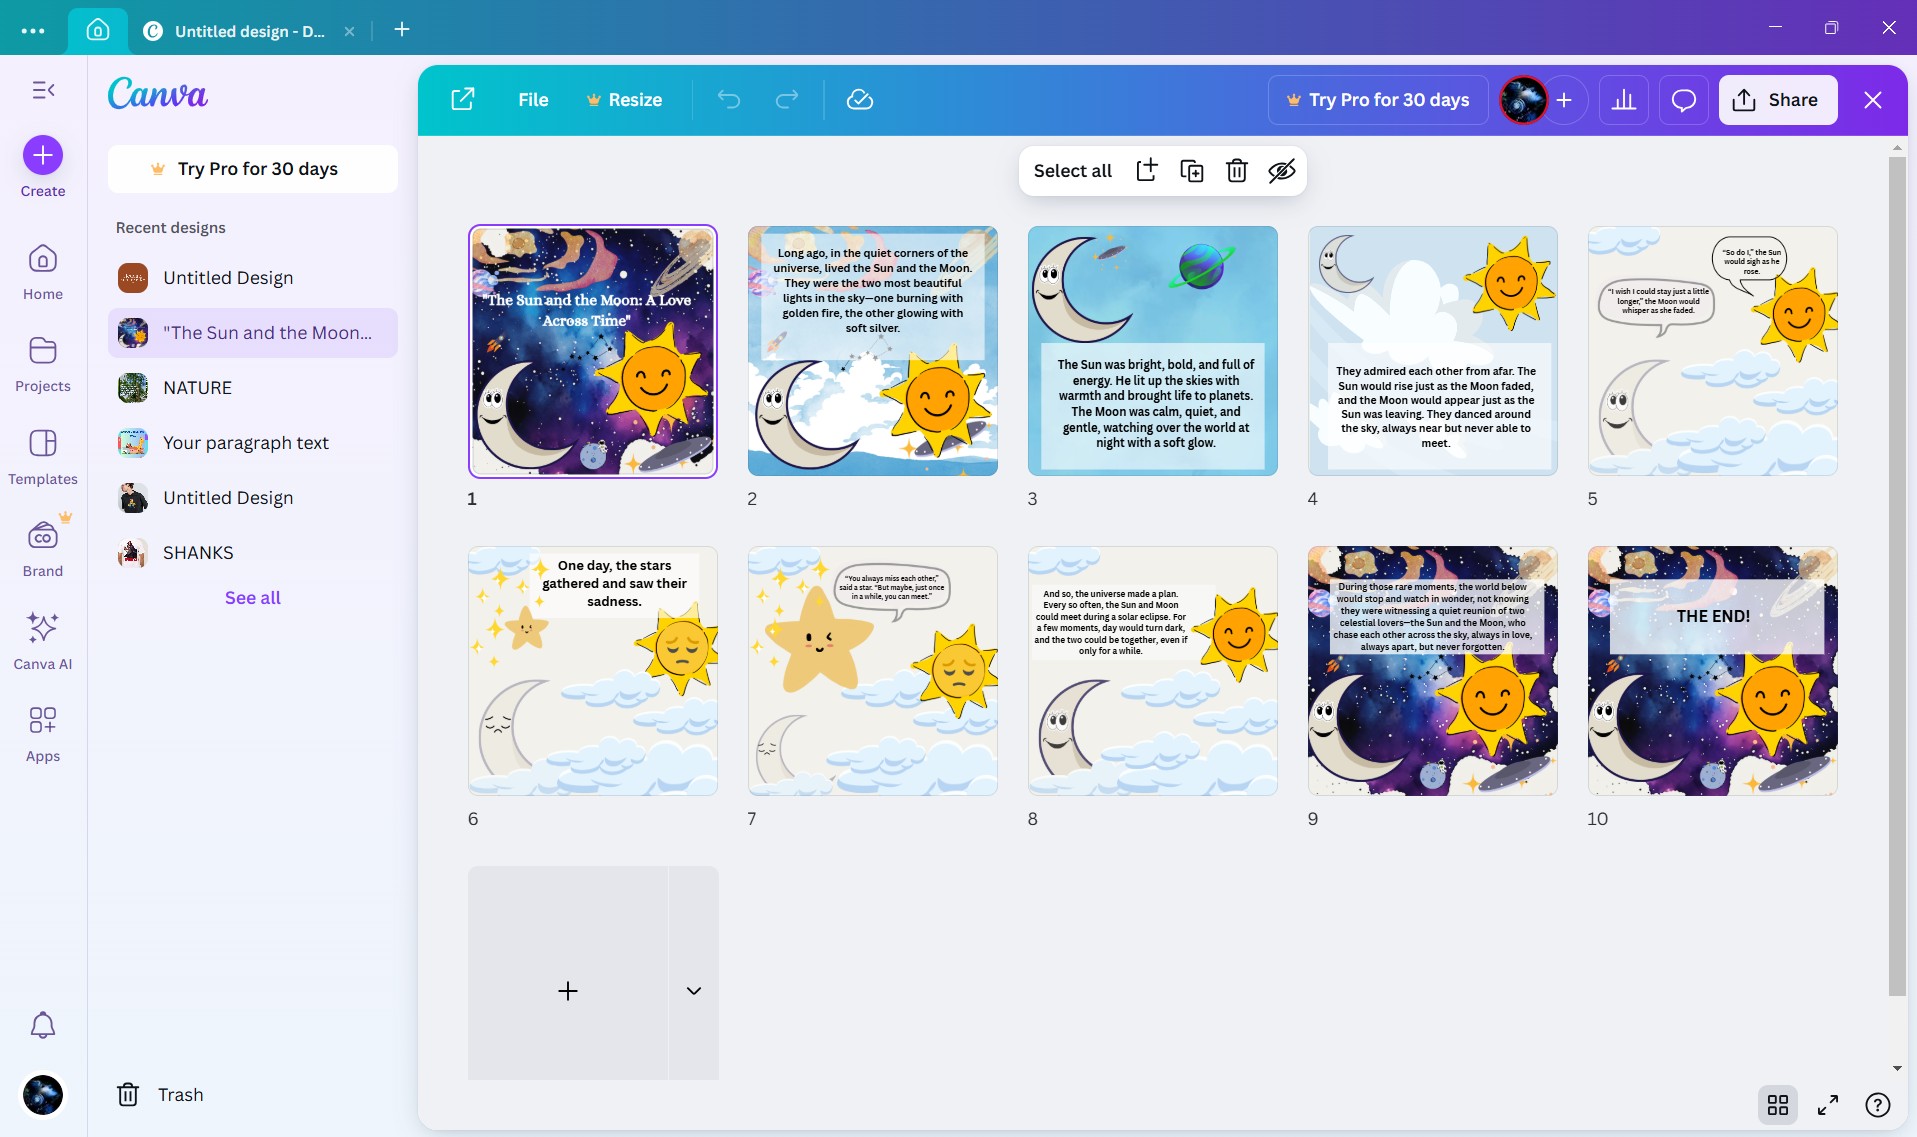This screenshot has height=1137, width=1917.
Task: Click Select all pages
Action: [x=1072, y=171]
